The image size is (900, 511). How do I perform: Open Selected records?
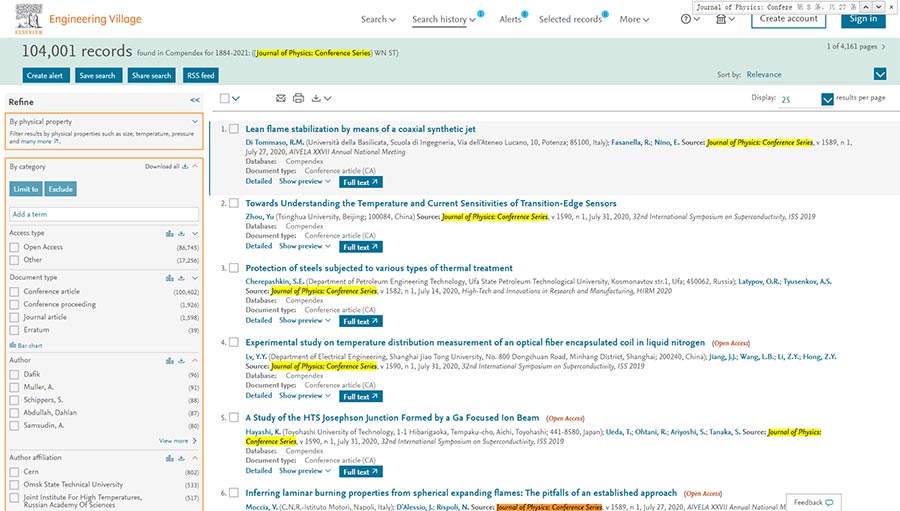[x=570, y=19]
